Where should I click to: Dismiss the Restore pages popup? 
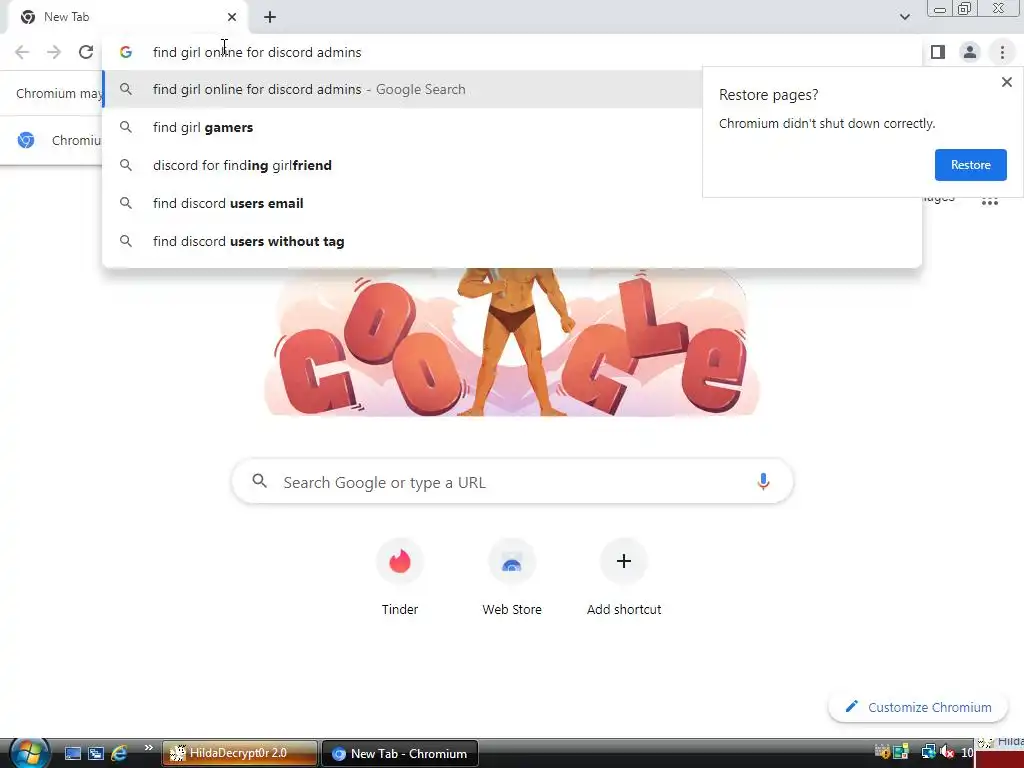1006,82
